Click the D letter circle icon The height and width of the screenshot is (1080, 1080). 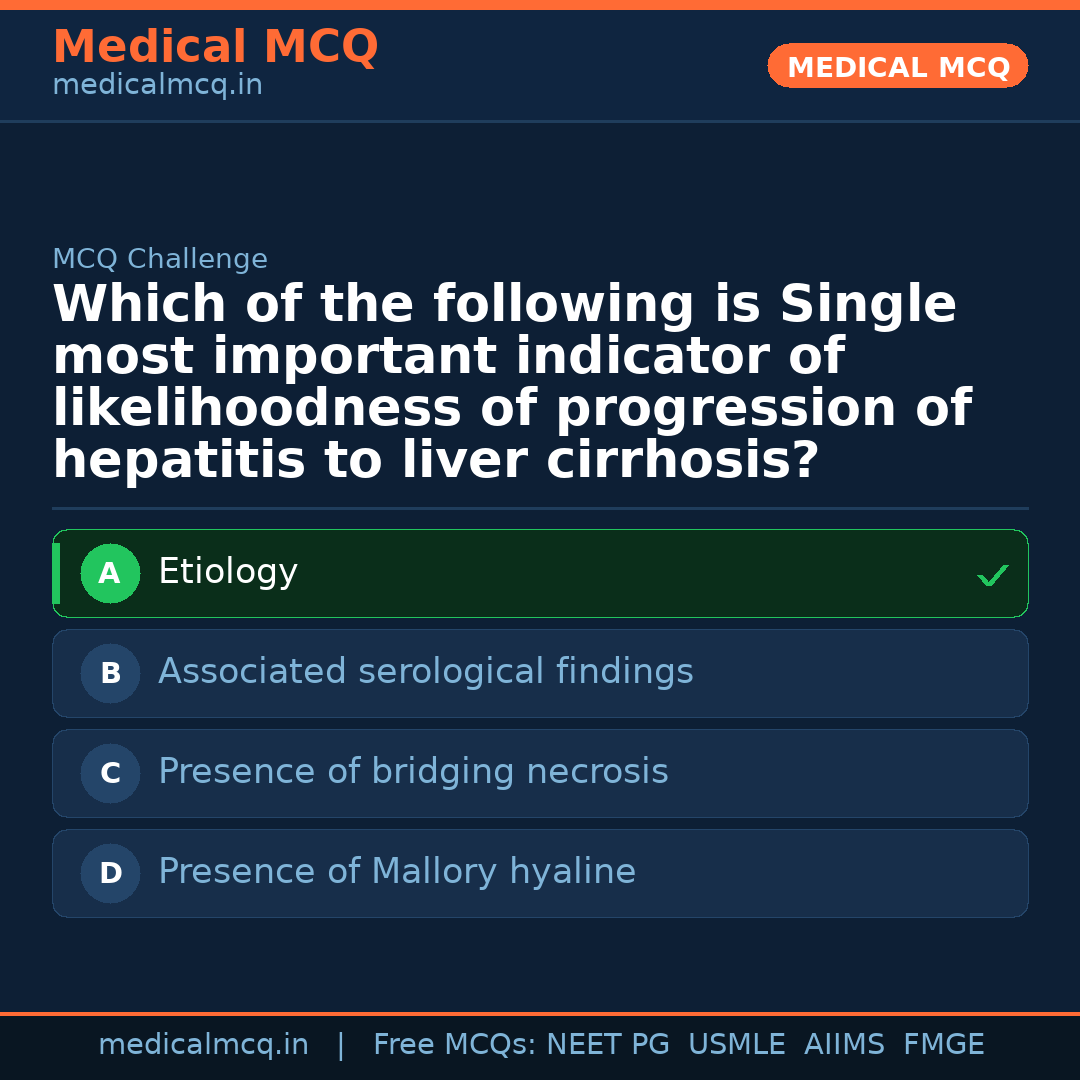coord(110,874)
